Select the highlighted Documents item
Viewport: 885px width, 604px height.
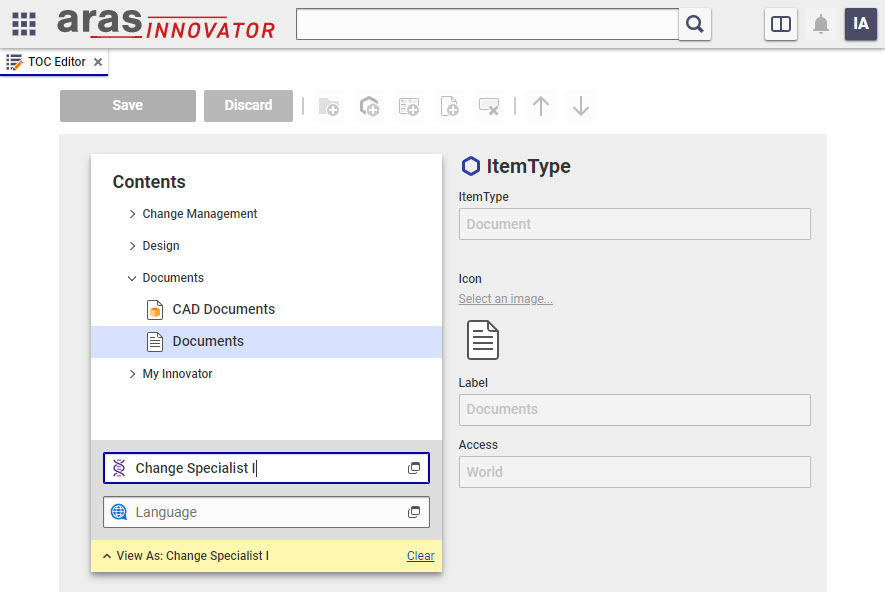(266, 342)
